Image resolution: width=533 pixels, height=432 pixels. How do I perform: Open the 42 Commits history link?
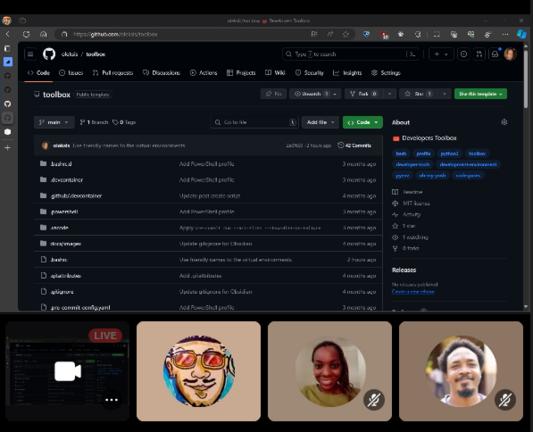(x=354, y=145)
